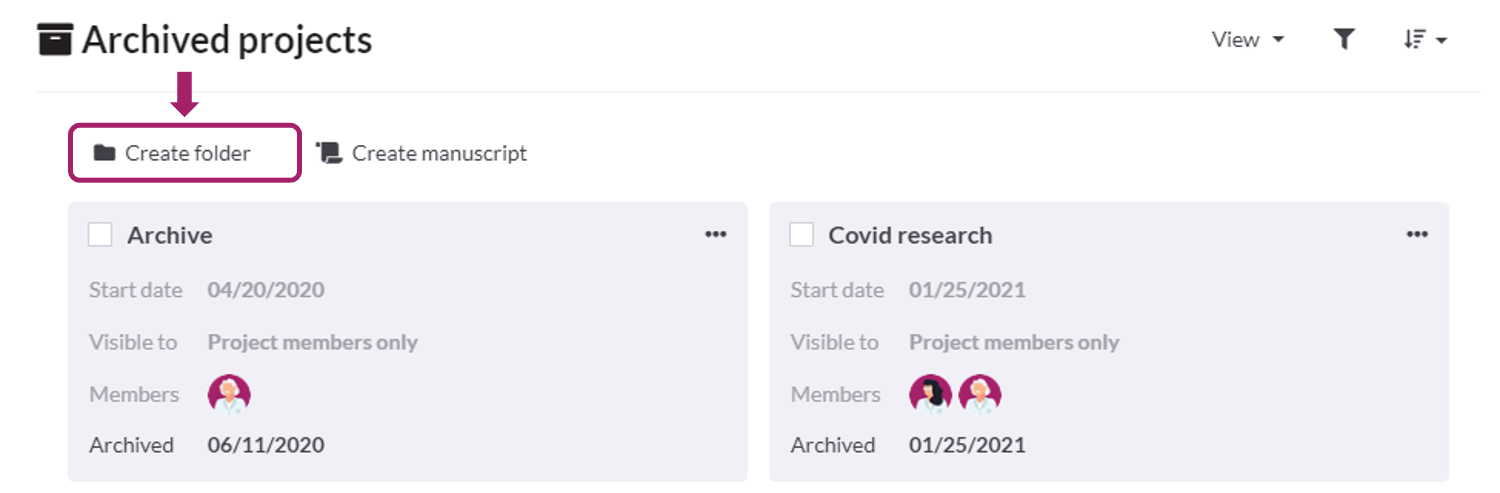Click the Archived projects heading

[227, 40]
